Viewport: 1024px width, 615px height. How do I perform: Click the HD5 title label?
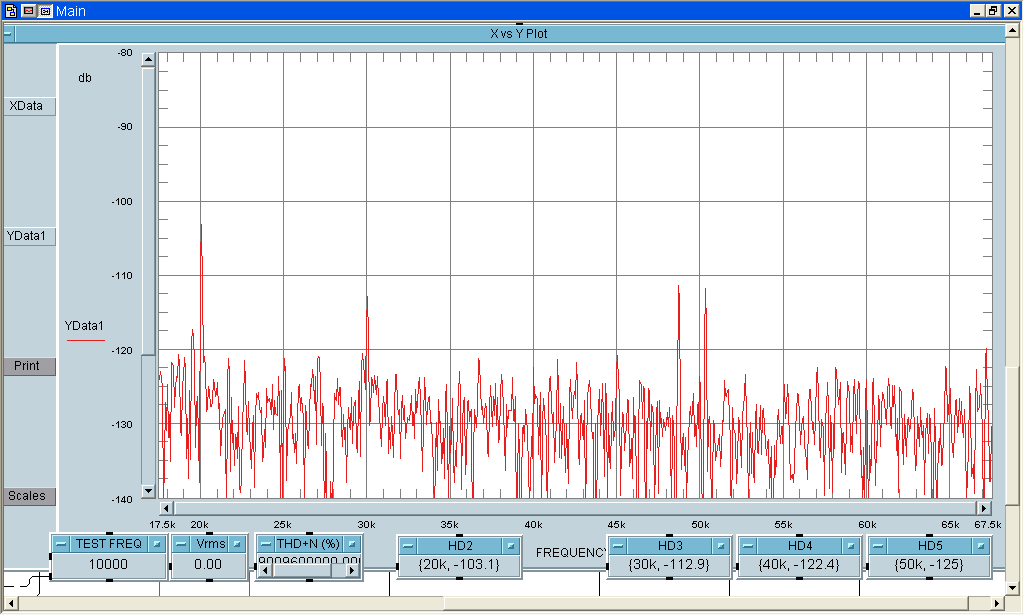point(930,546)
